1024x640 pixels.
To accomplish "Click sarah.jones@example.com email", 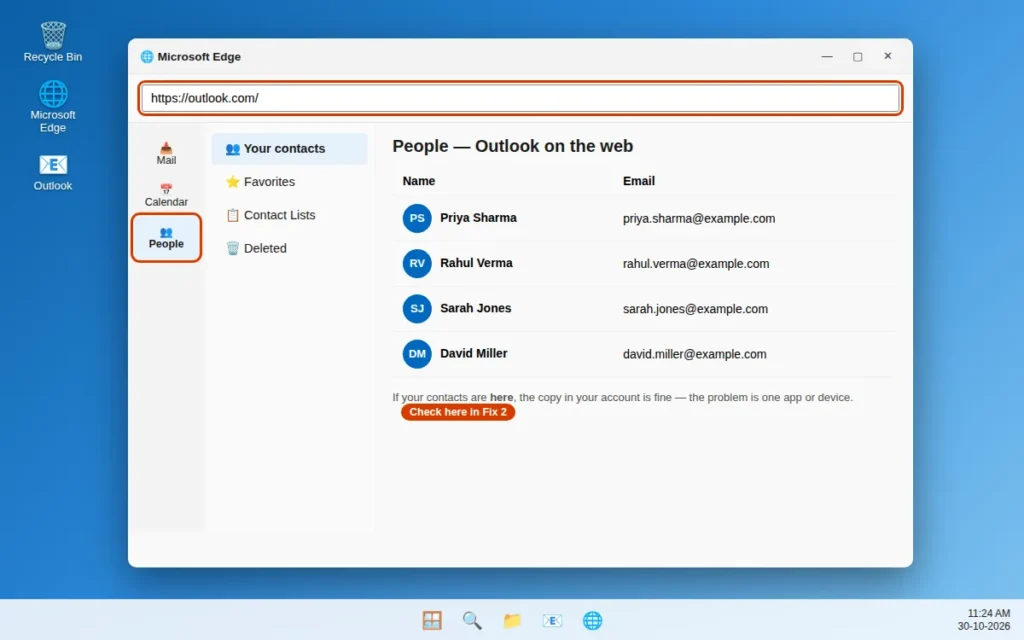I will [695, 309].
